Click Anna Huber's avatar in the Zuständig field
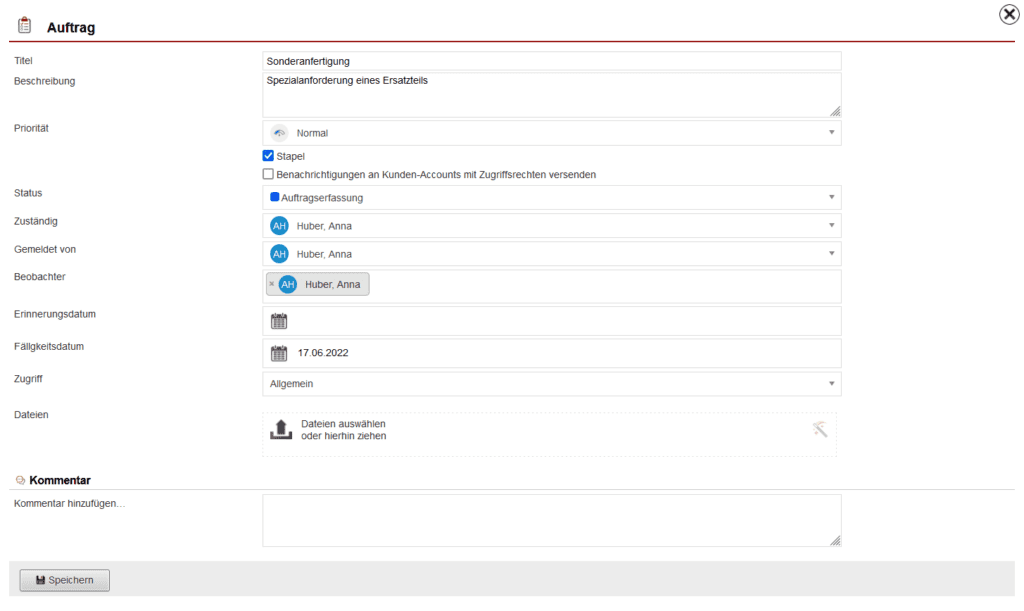This screenshot has width=1024, height=611. 280,225
